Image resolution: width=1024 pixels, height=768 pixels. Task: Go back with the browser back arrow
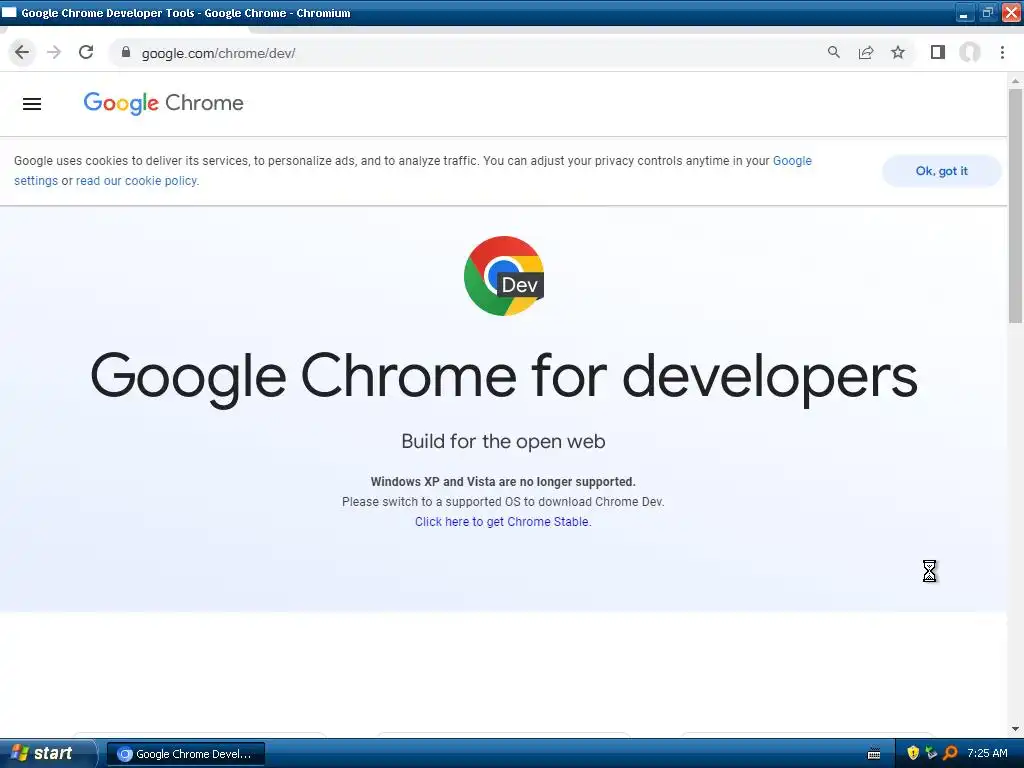pyautogui.click(x=22, y=52)
